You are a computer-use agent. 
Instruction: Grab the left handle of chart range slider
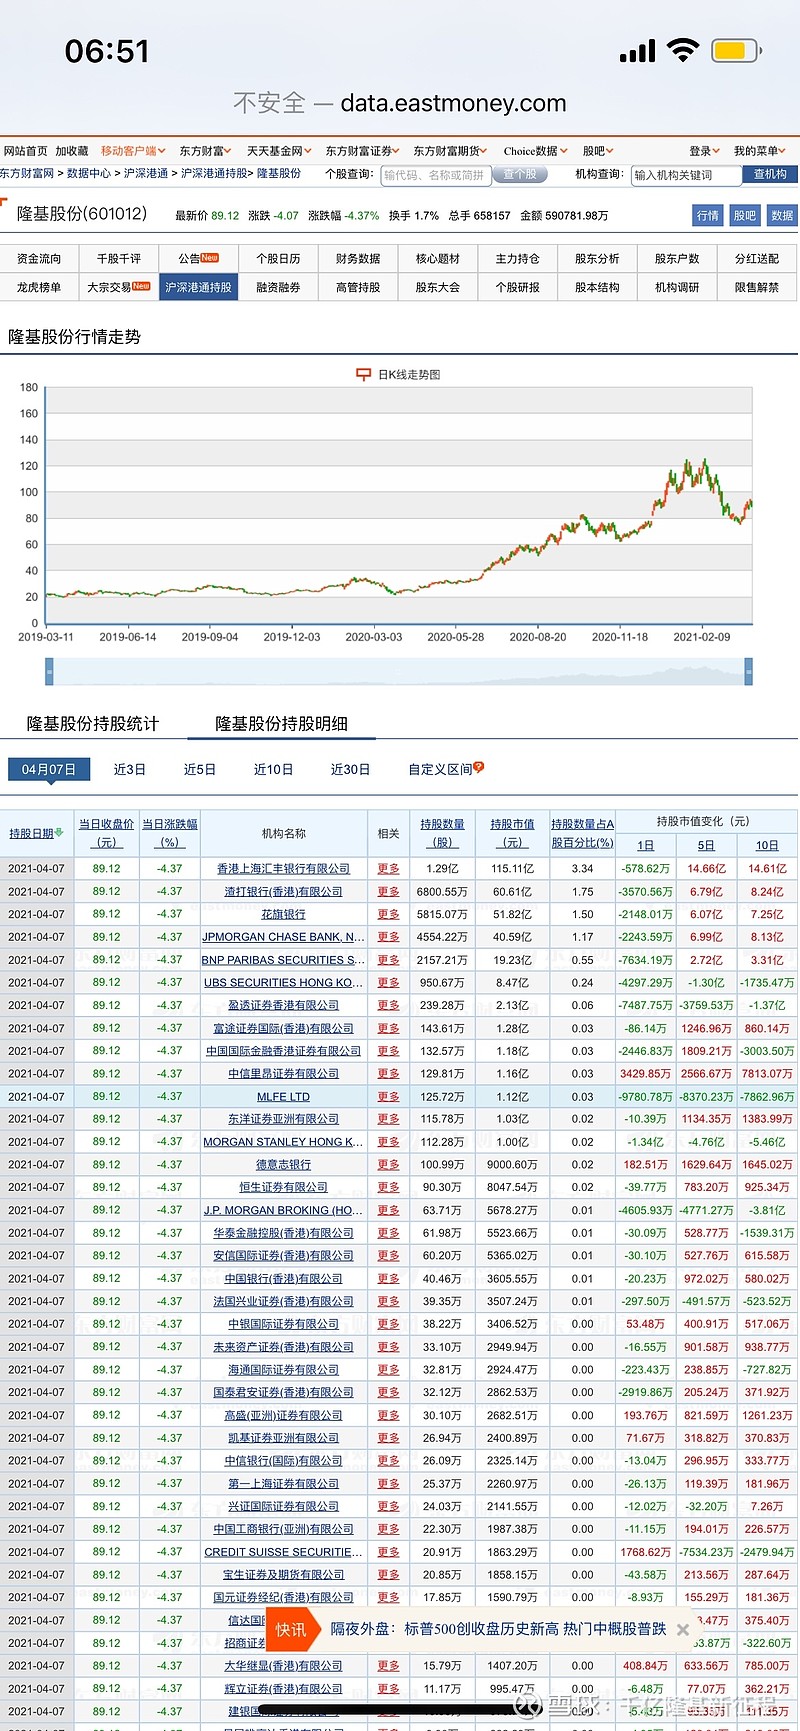49,671
